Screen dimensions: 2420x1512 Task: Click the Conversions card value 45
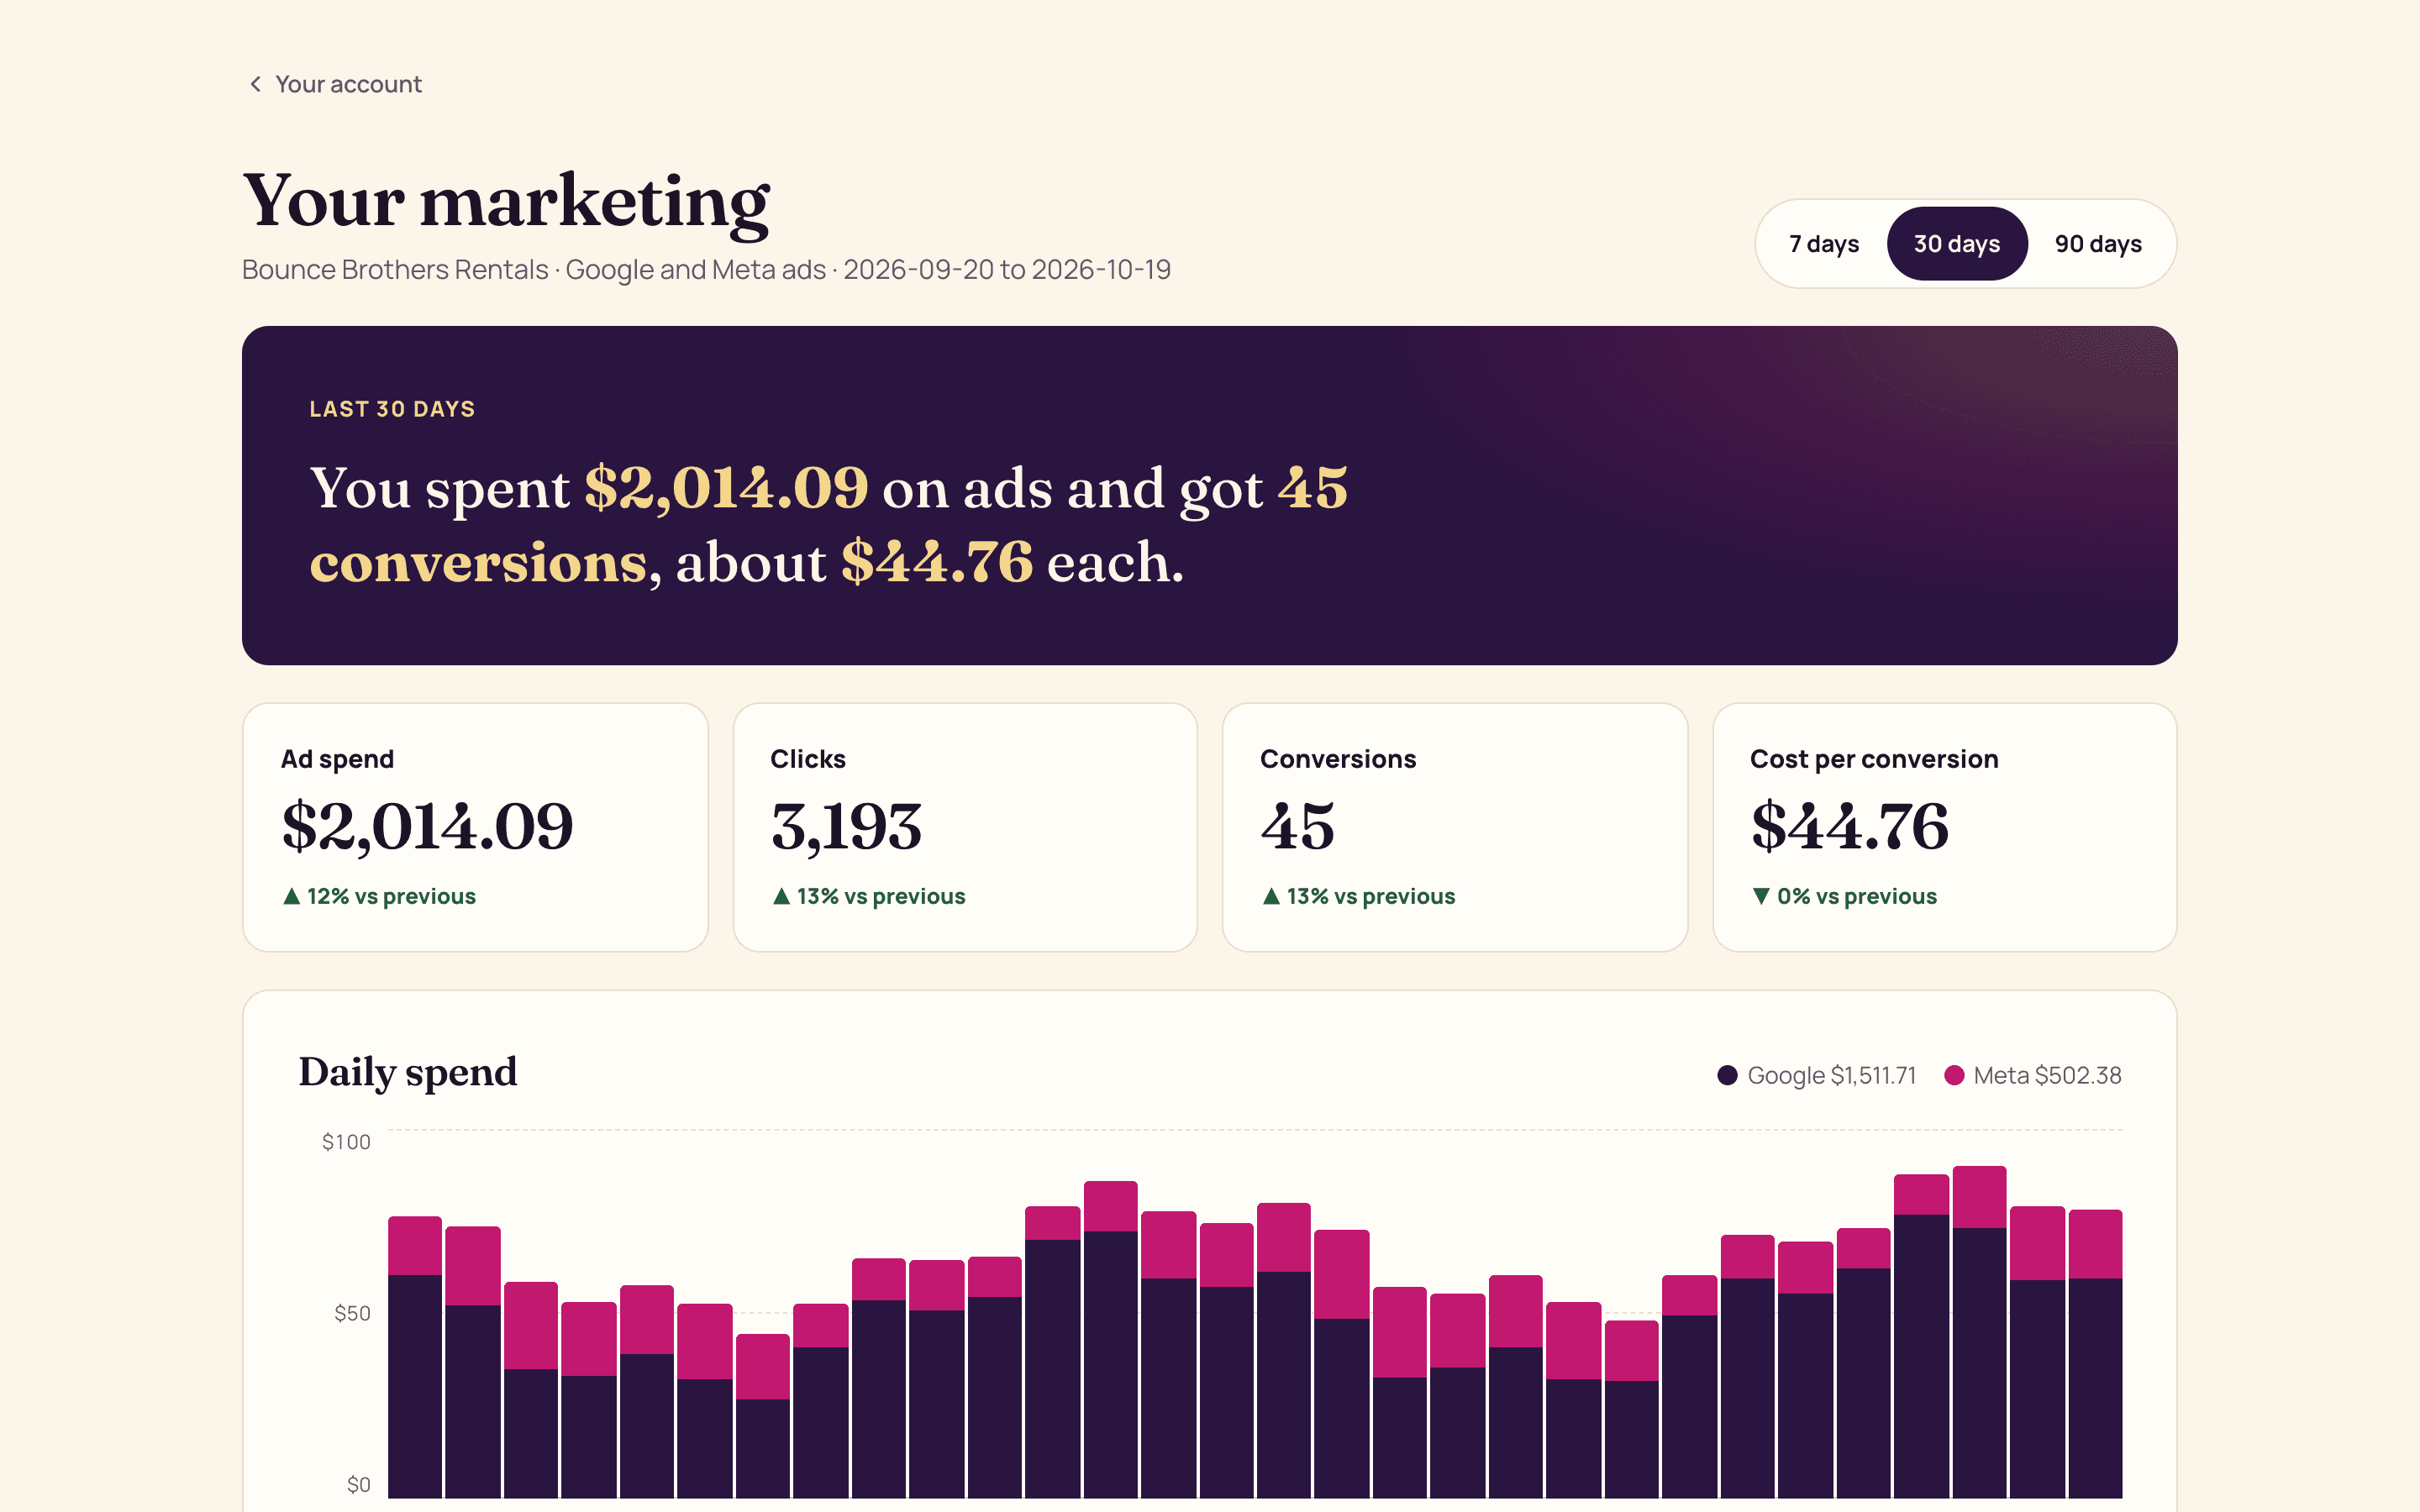point(1297,827)
